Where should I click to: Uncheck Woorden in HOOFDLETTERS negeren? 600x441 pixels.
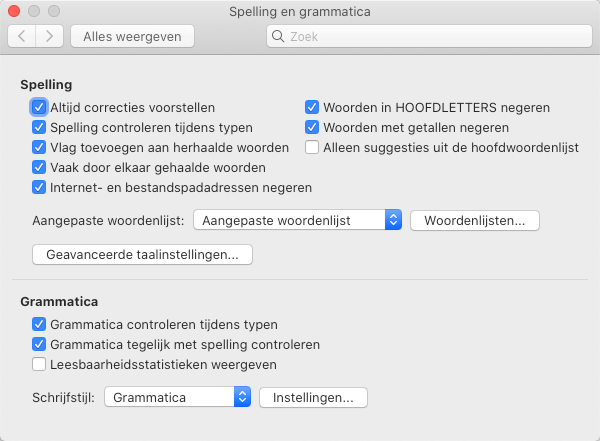[x=312, y=108]
